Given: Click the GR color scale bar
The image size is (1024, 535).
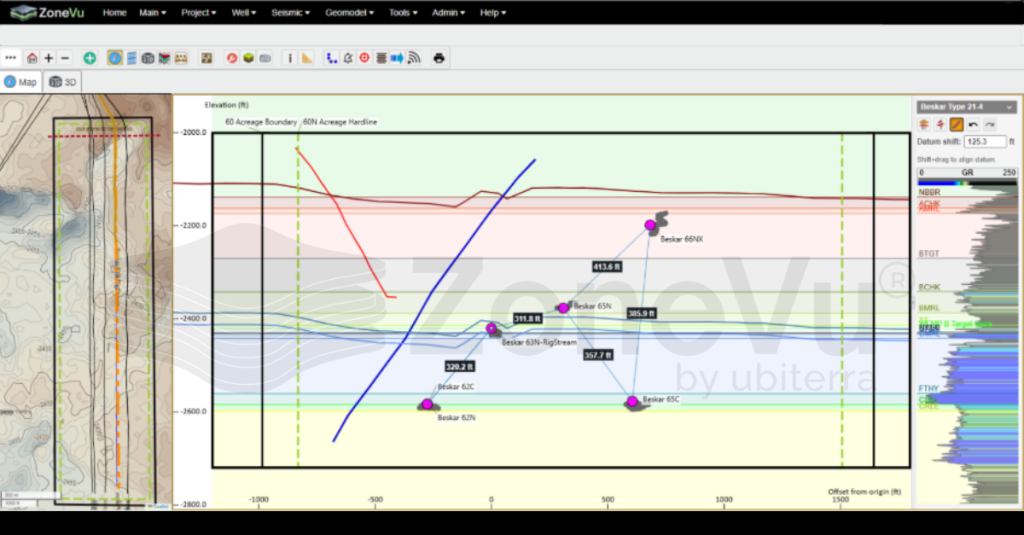Looking at the screenshot, I should point(967,183).
